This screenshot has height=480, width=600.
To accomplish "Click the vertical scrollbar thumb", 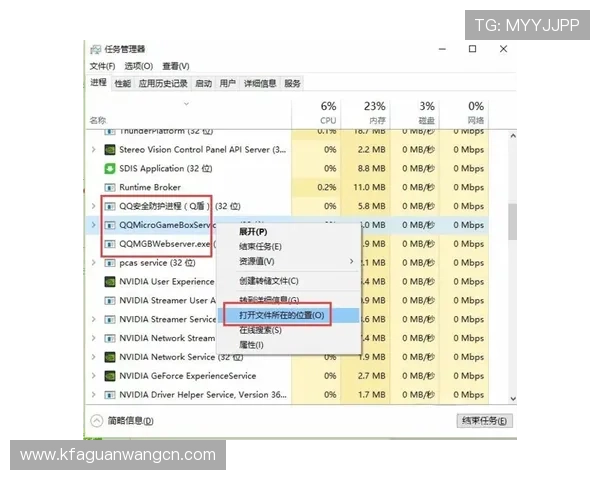I will click(513, 222).
